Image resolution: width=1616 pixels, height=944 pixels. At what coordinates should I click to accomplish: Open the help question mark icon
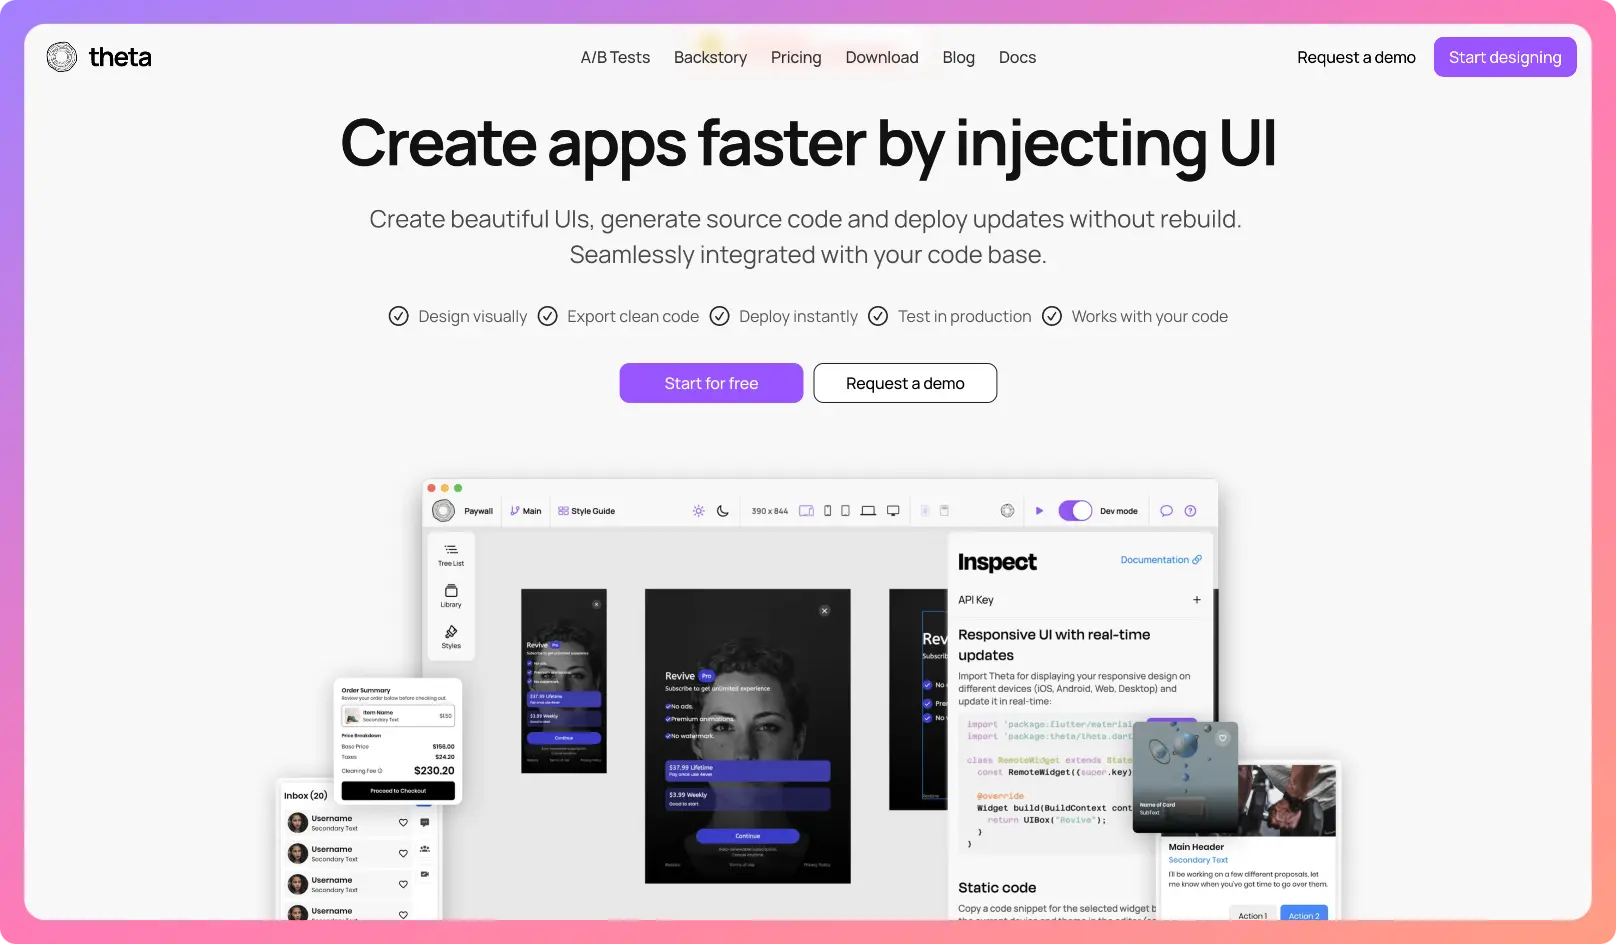pos(1190,511)
